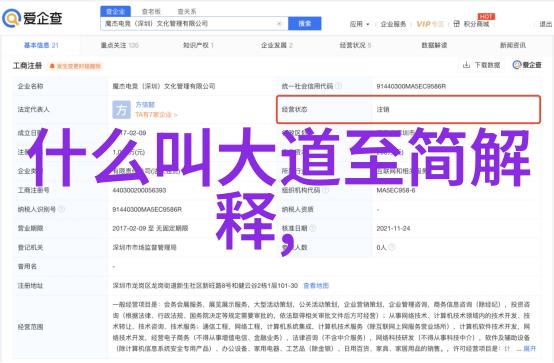Click the 退出 logout link
This screenshot has height=363, width=554.
[x=546, y=24]
